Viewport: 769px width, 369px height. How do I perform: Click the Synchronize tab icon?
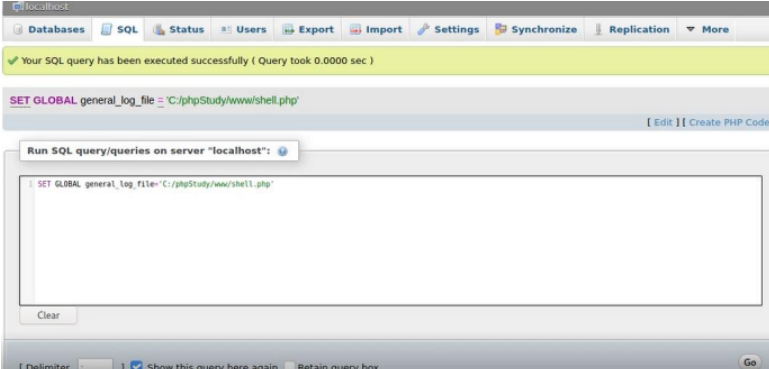(500, 29)
